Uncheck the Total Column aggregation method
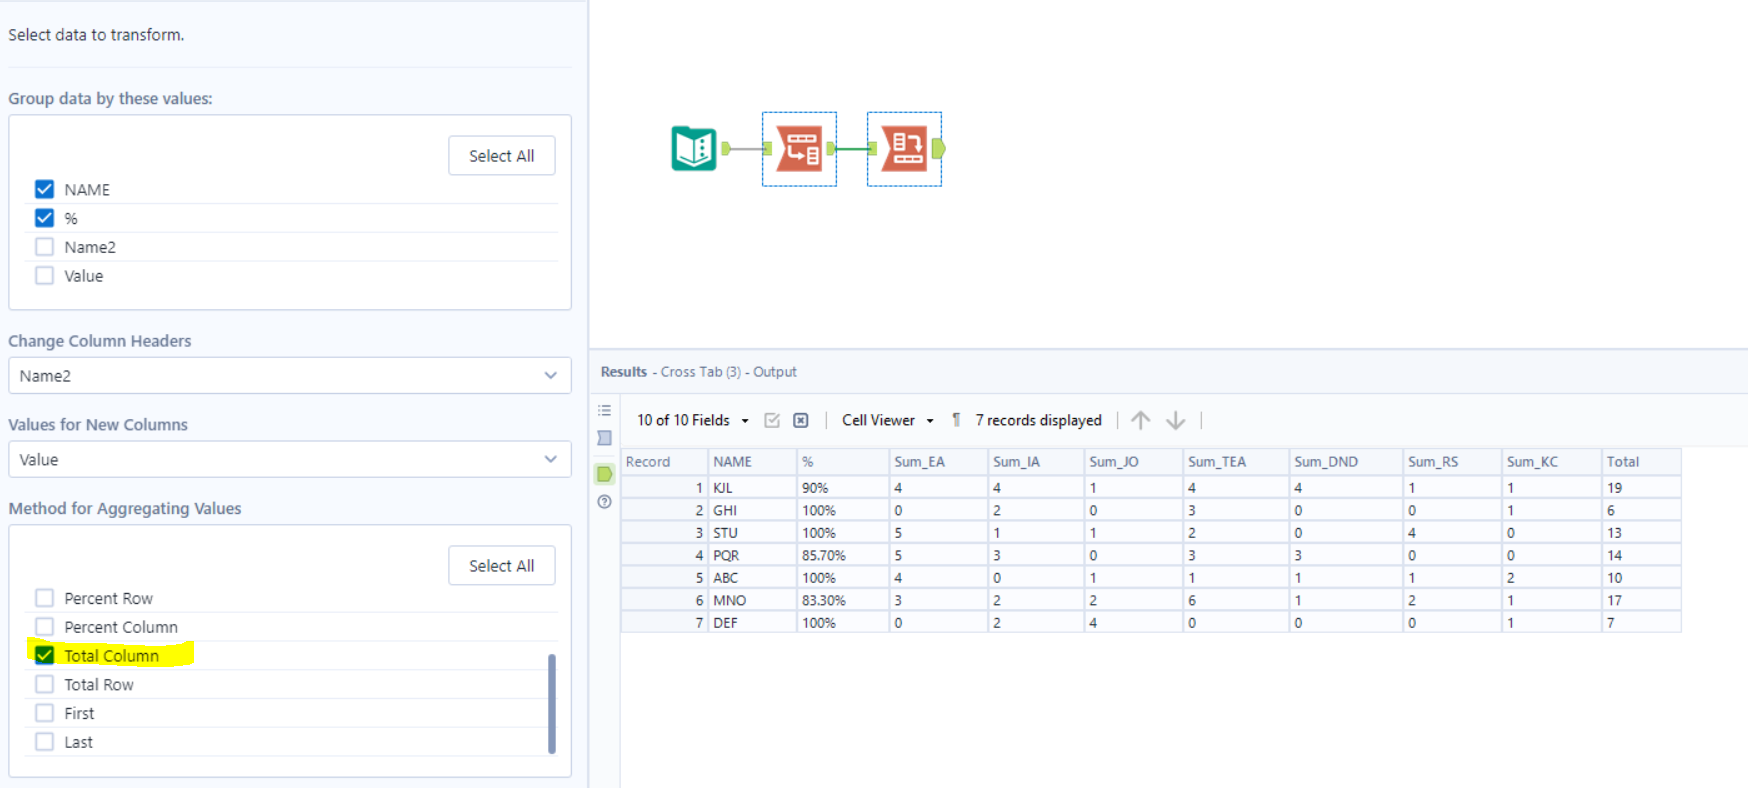Viewport: 1748px width, 788px height. [x=44, y=655]
